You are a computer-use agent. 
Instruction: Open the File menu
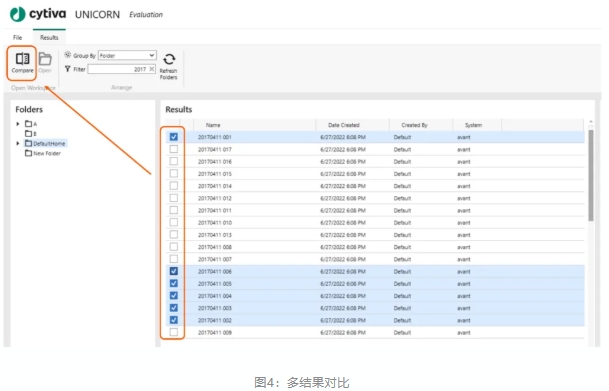(17, 37)
